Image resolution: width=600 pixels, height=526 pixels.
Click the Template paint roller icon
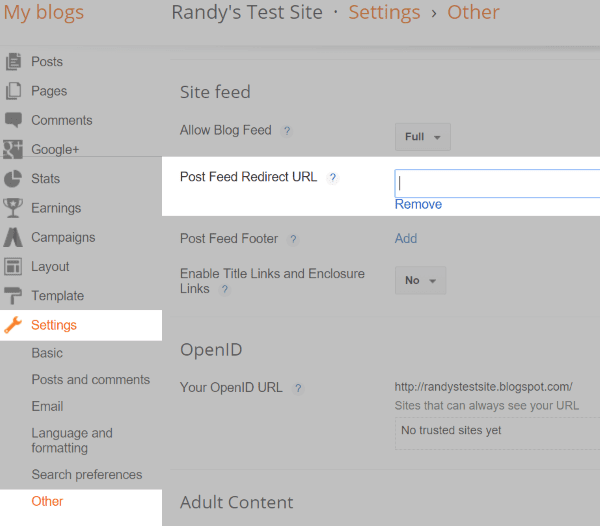13,296
